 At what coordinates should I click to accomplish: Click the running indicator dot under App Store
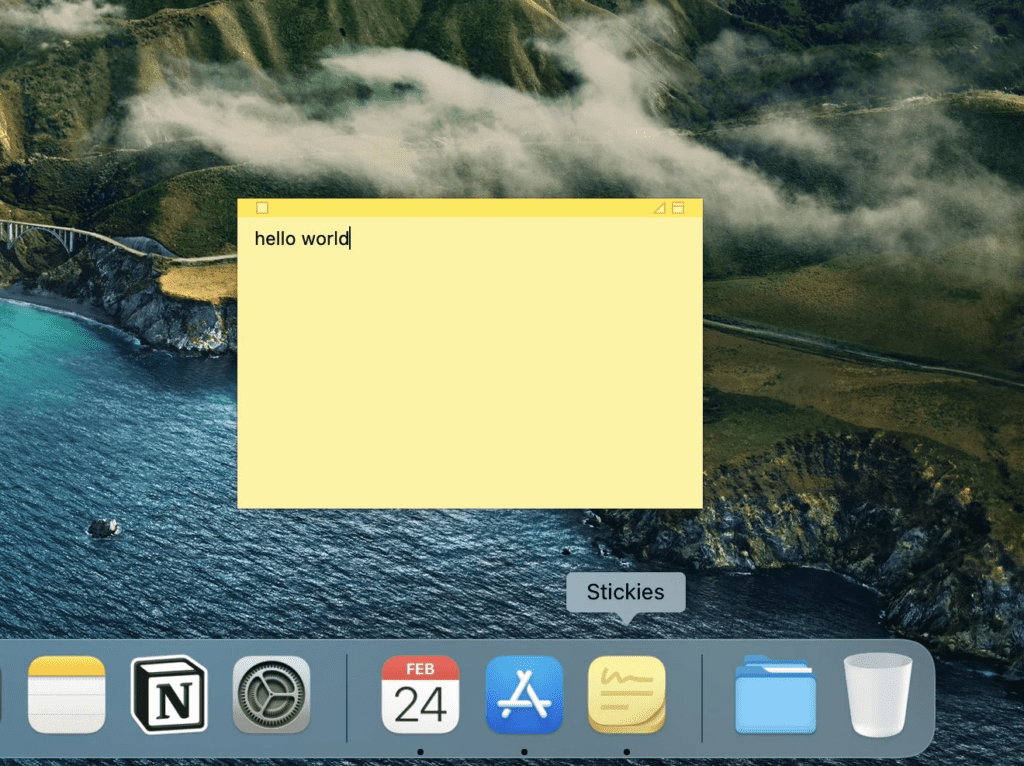click(x=524, y=751)
